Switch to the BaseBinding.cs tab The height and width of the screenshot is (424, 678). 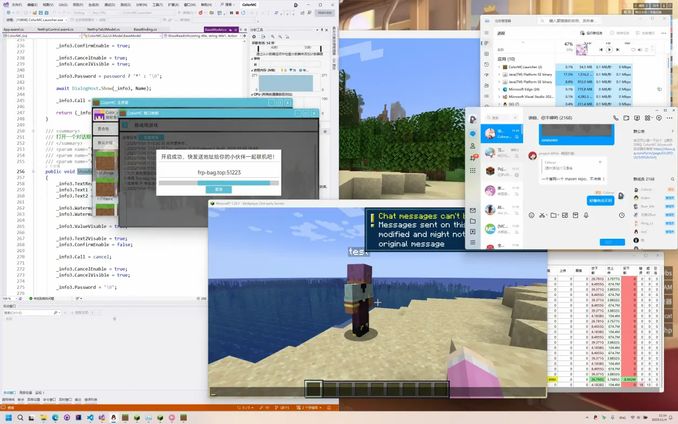(146, 30)
